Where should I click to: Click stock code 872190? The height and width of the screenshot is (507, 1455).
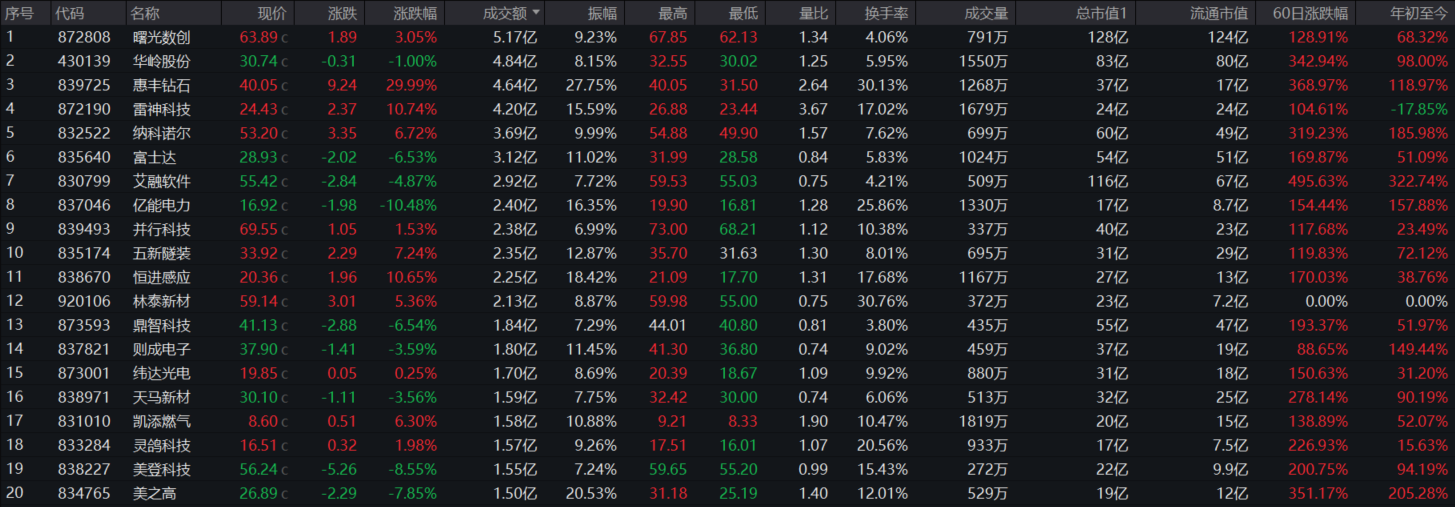[x=83, y=109]
